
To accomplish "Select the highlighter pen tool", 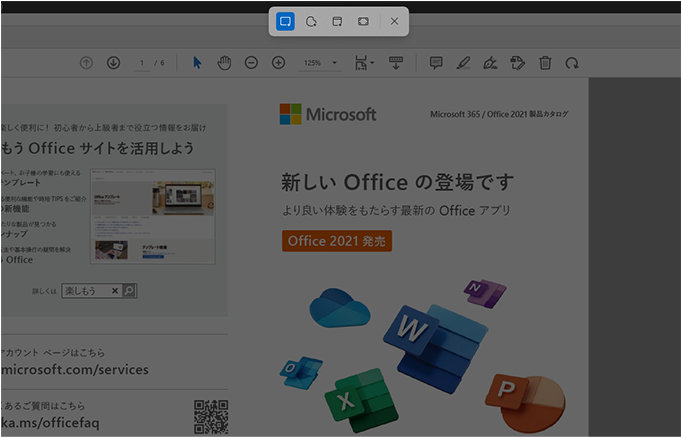I will [463, 63].
